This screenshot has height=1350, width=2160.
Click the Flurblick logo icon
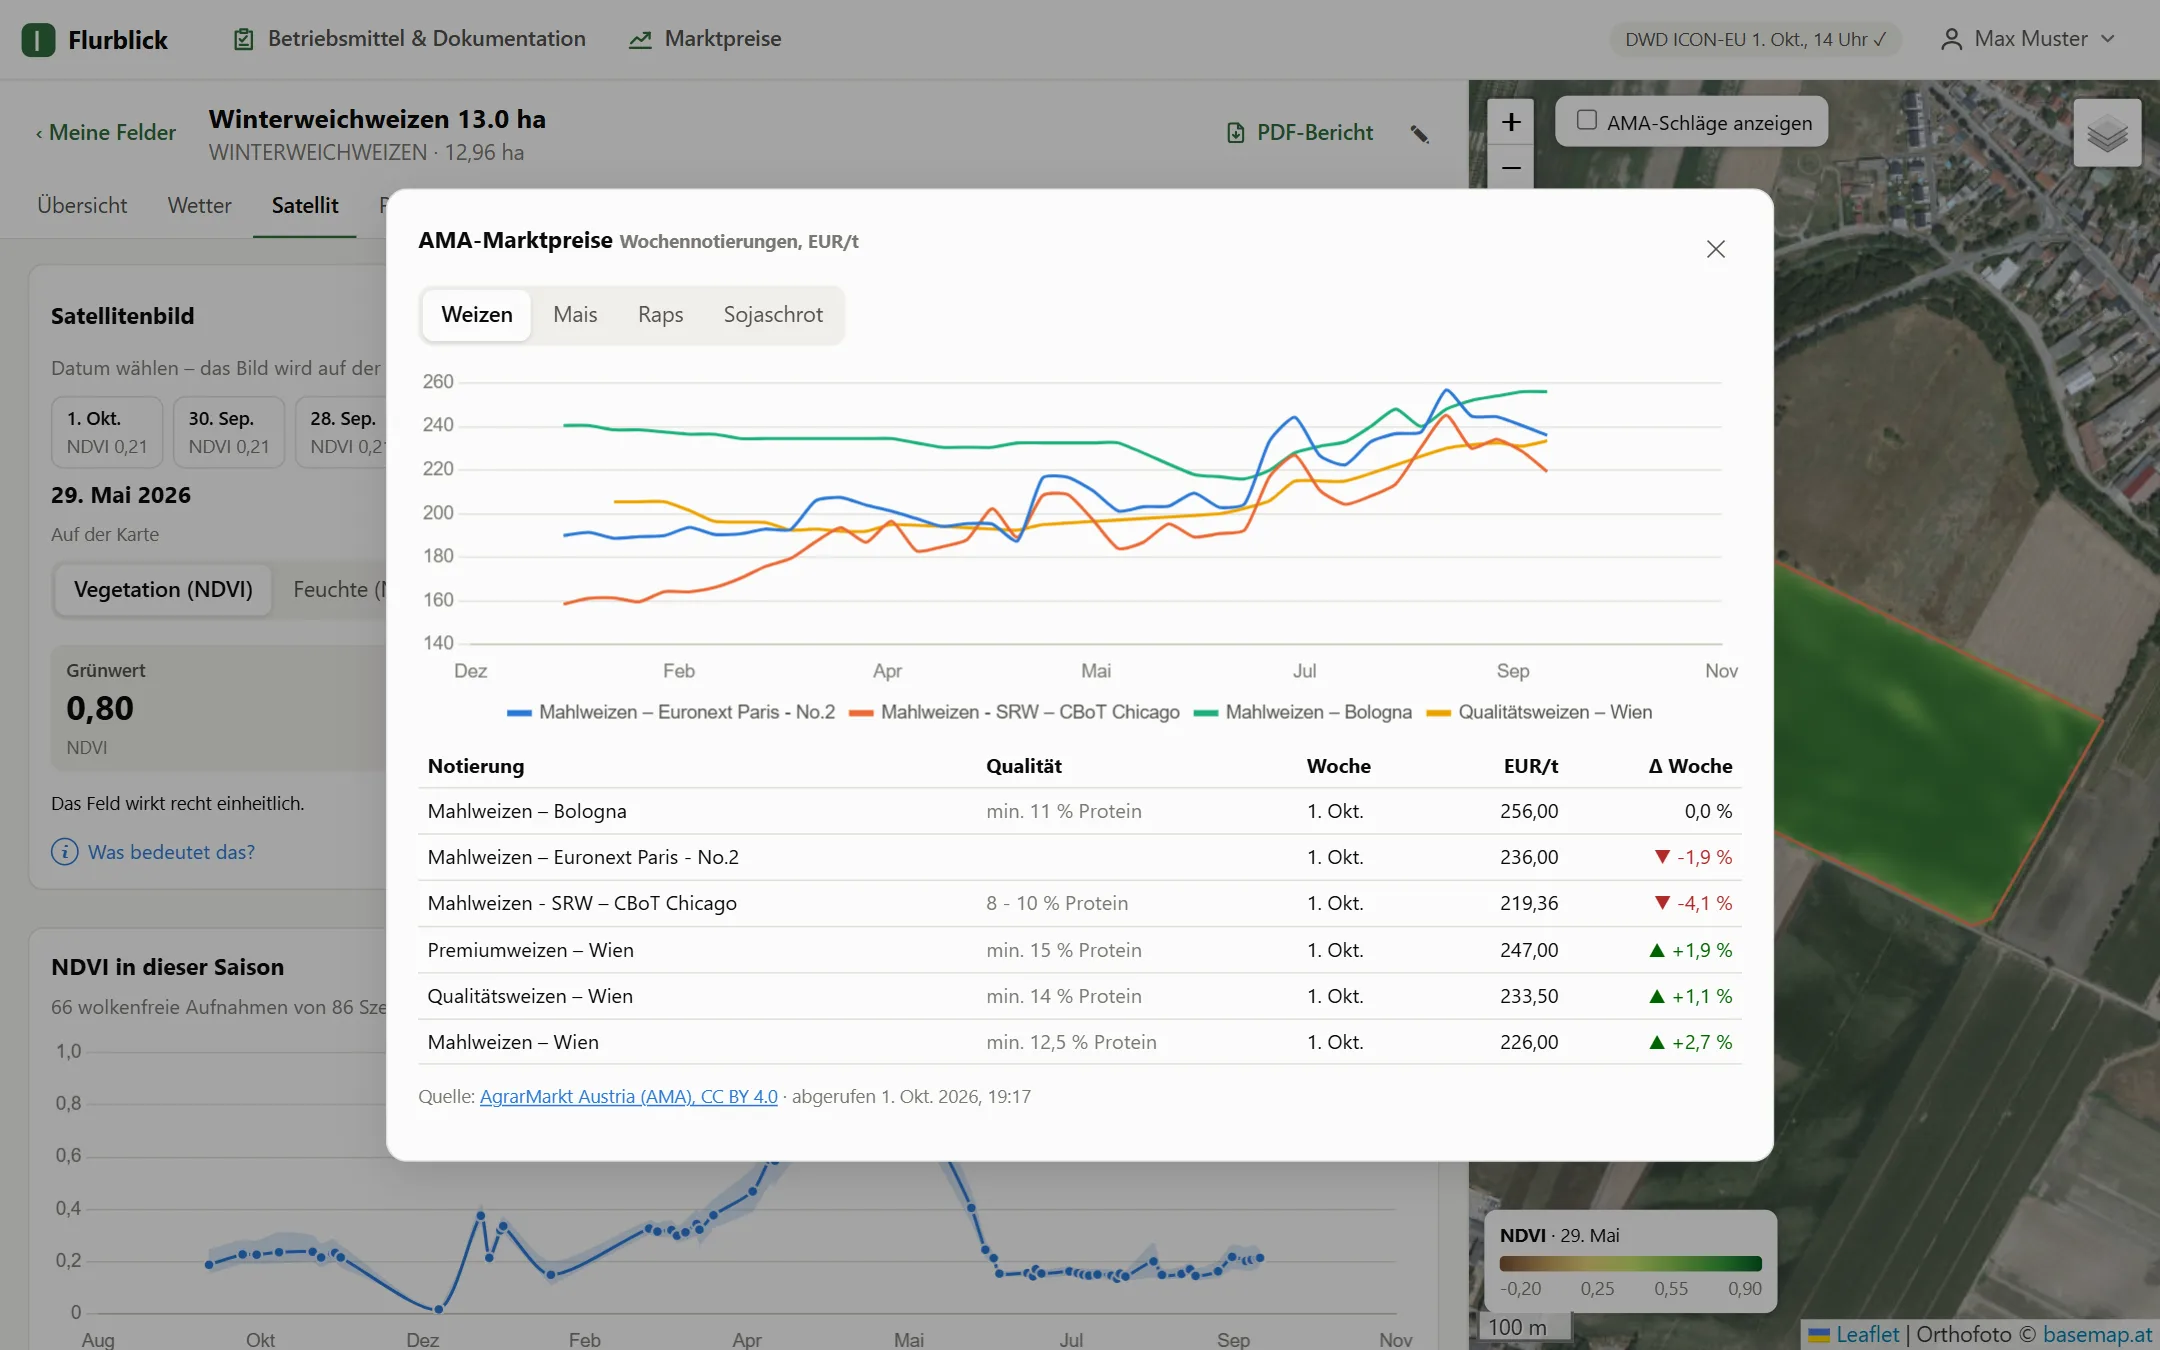(38, 40)
